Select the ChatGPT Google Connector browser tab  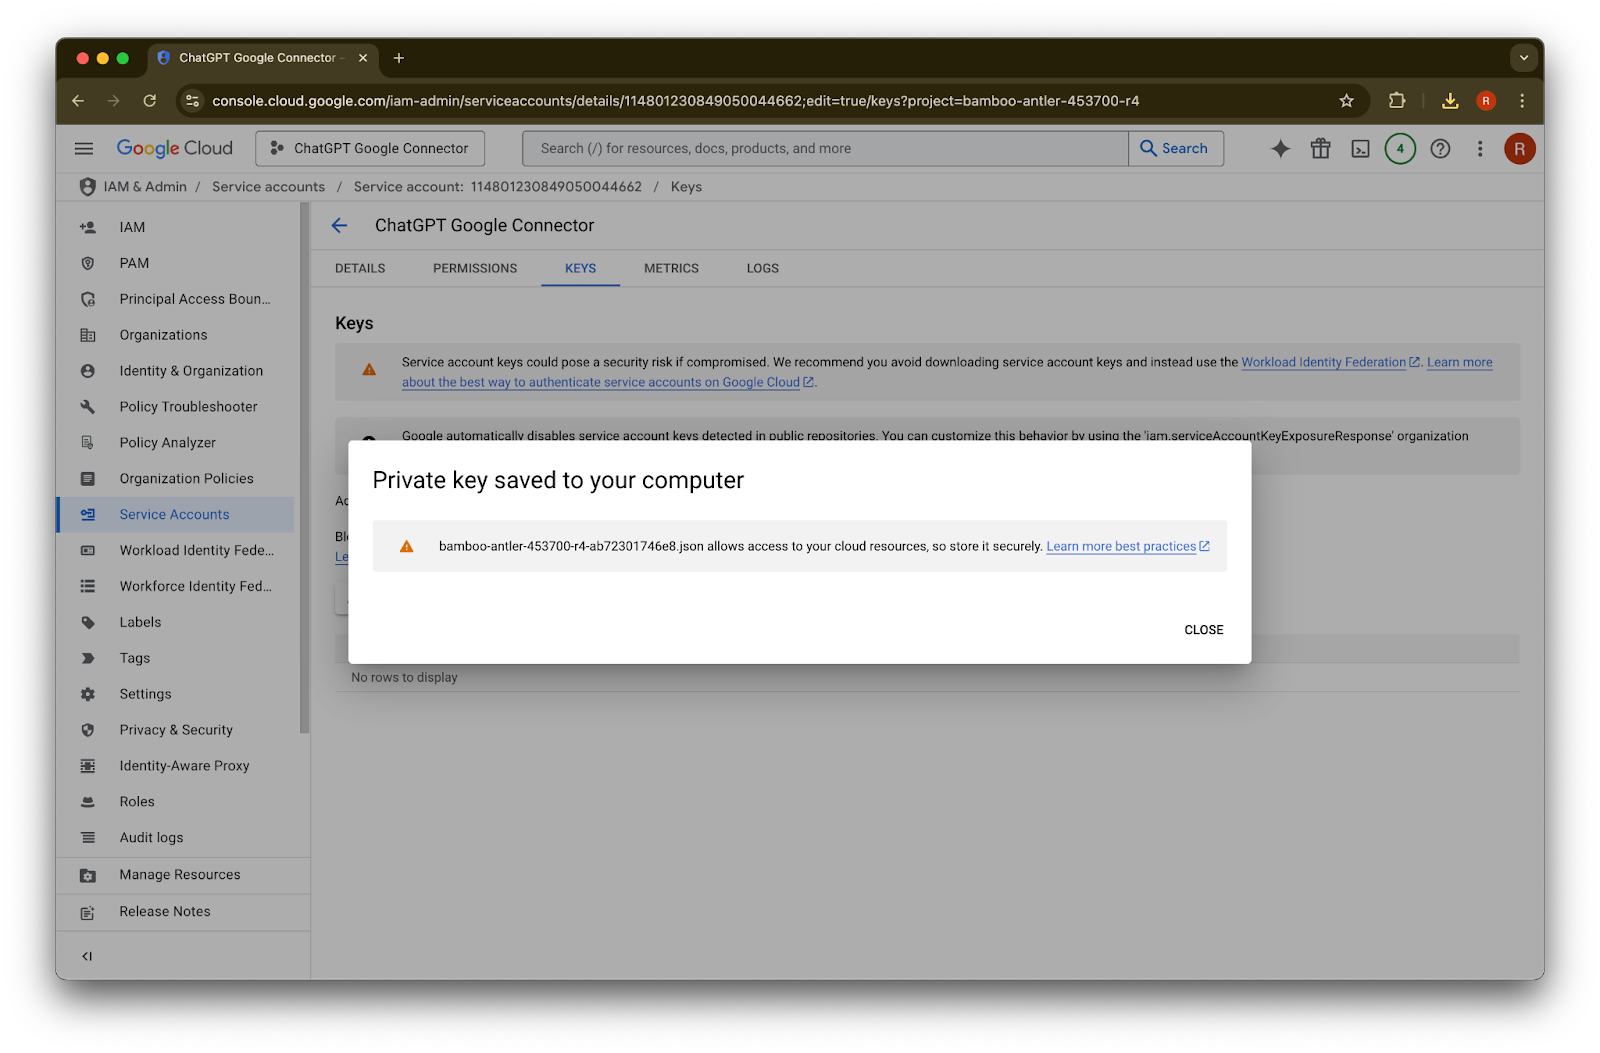pos(263,58)
